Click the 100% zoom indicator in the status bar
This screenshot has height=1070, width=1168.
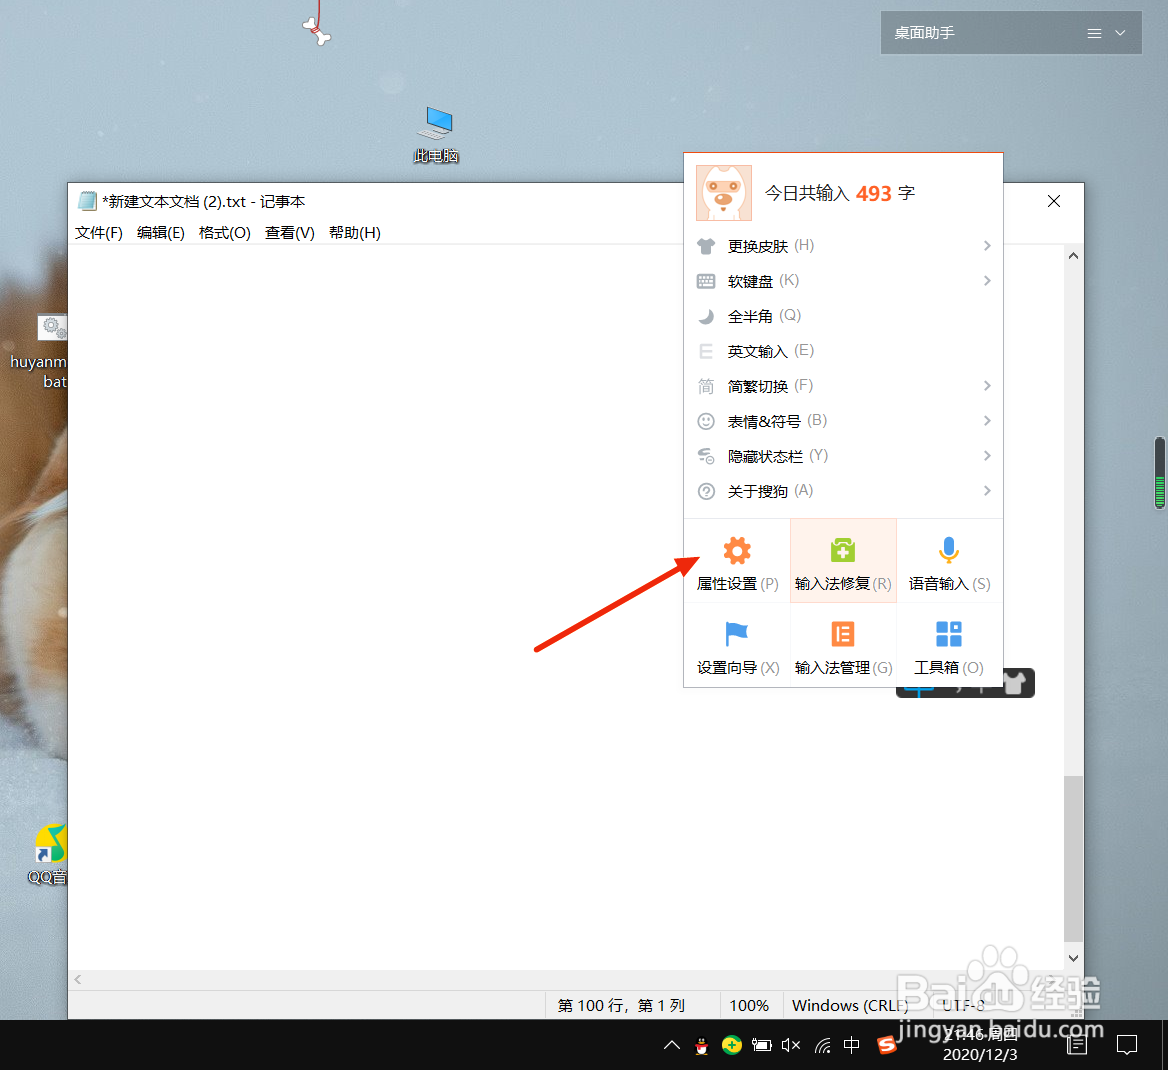pyautogui.click(x=750, y=1005)
